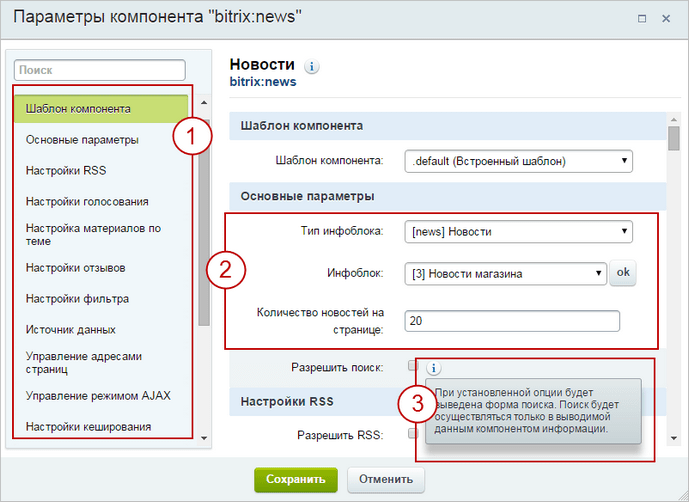The image size is (689, 502).
Task: Click the Отменить button
Action: click(386, 479)
